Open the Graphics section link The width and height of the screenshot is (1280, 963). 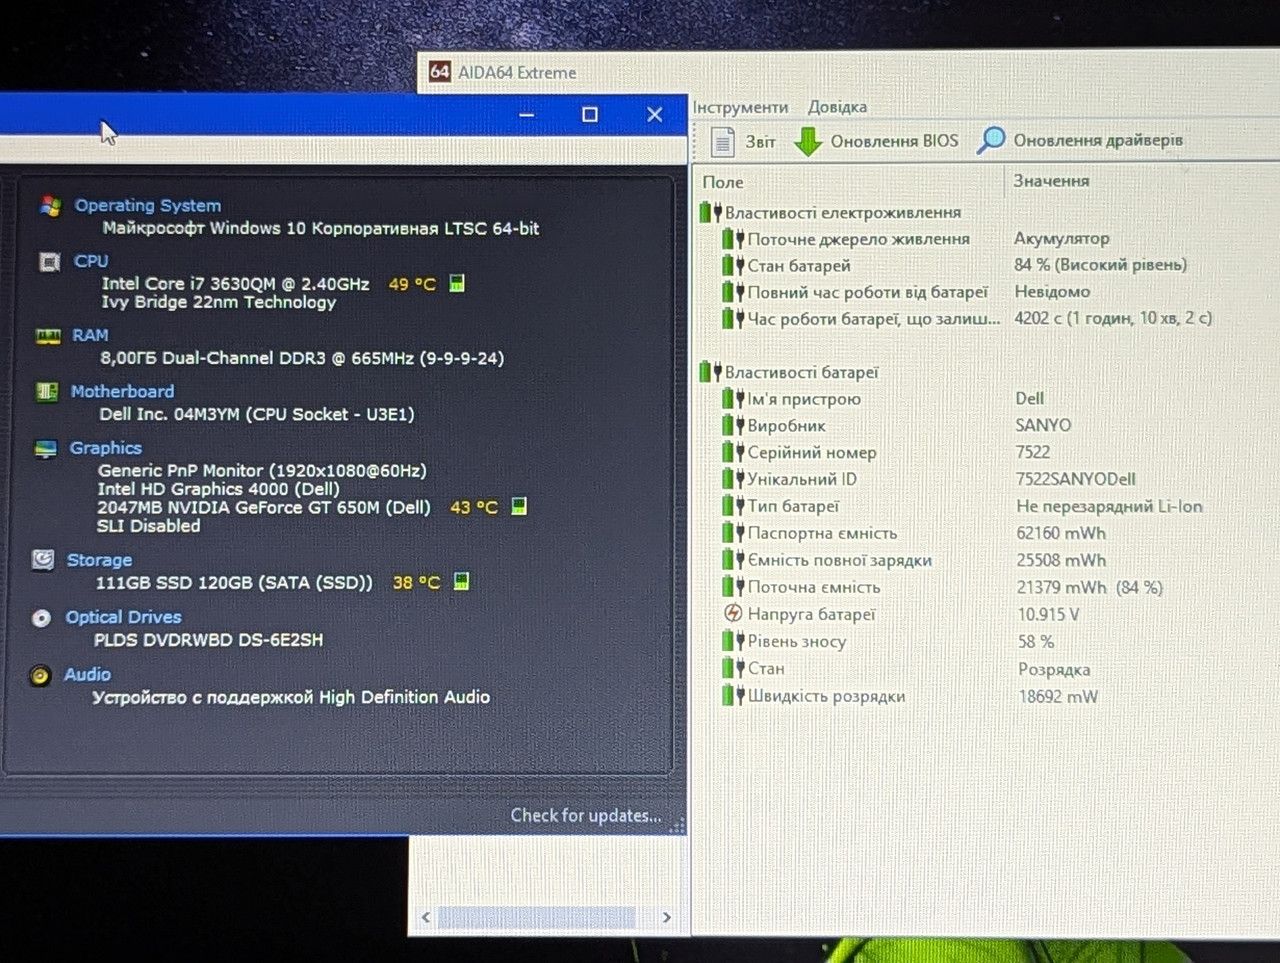tap(105, 448)
